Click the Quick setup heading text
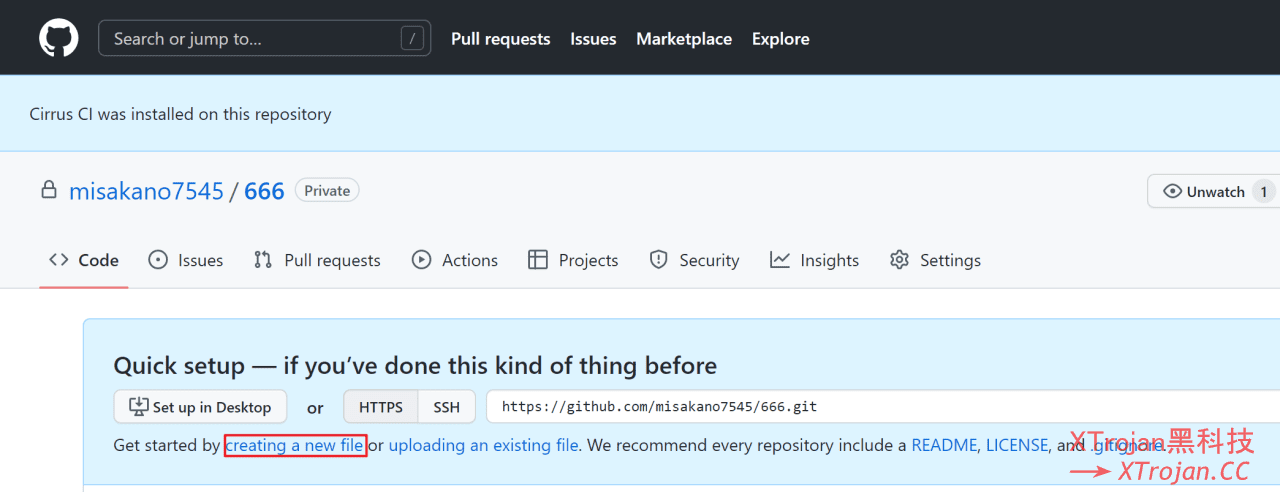Viewport: 1280px width, 492px height. click(x=415, y=366)
